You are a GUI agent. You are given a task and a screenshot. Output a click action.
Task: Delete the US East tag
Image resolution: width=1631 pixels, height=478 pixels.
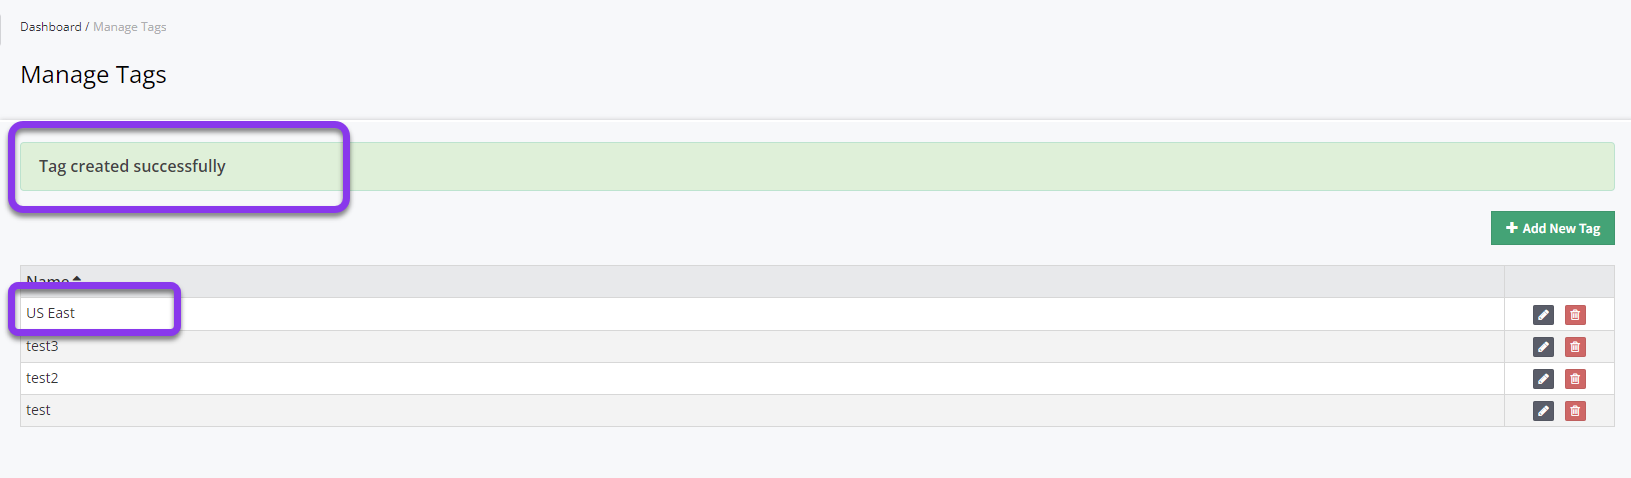[1575, 315]
